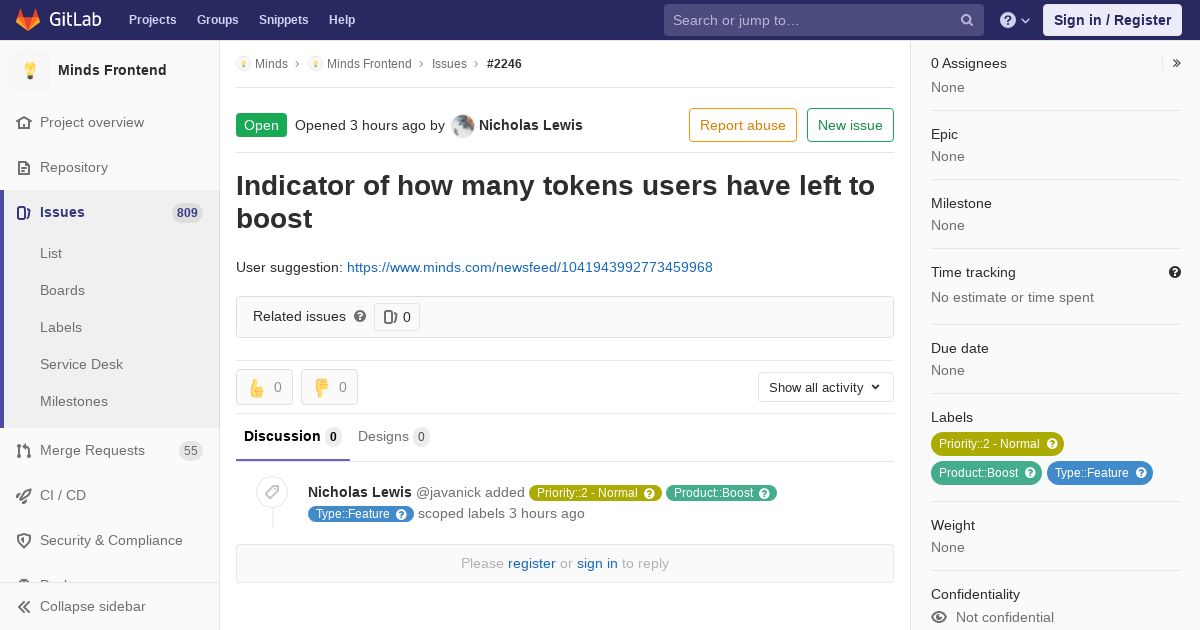Open the Labels sidebar item
The image size is (1200, 630).
tap(61, 327)
